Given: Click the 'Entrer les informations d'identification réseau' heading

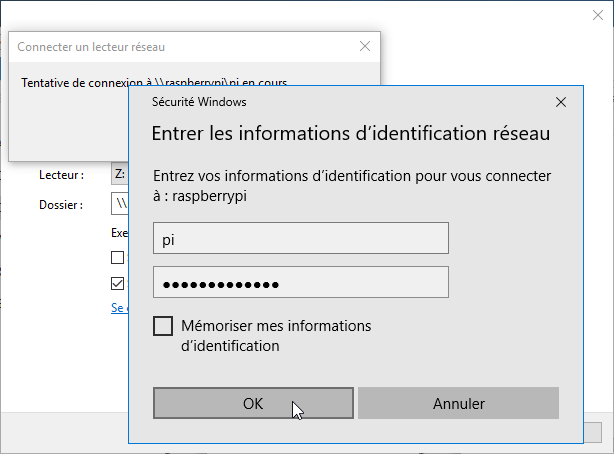Looking at the screenshot, I should pos(351,133).
